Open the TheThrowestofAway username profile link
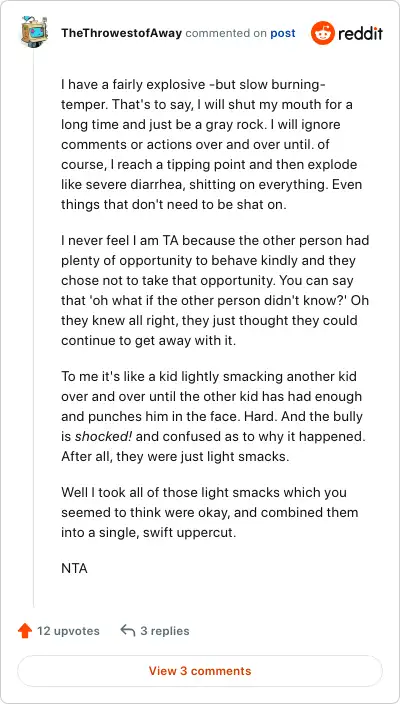This screenshot has height=704, width=400. pyautogui.click(x=121, y=33)
